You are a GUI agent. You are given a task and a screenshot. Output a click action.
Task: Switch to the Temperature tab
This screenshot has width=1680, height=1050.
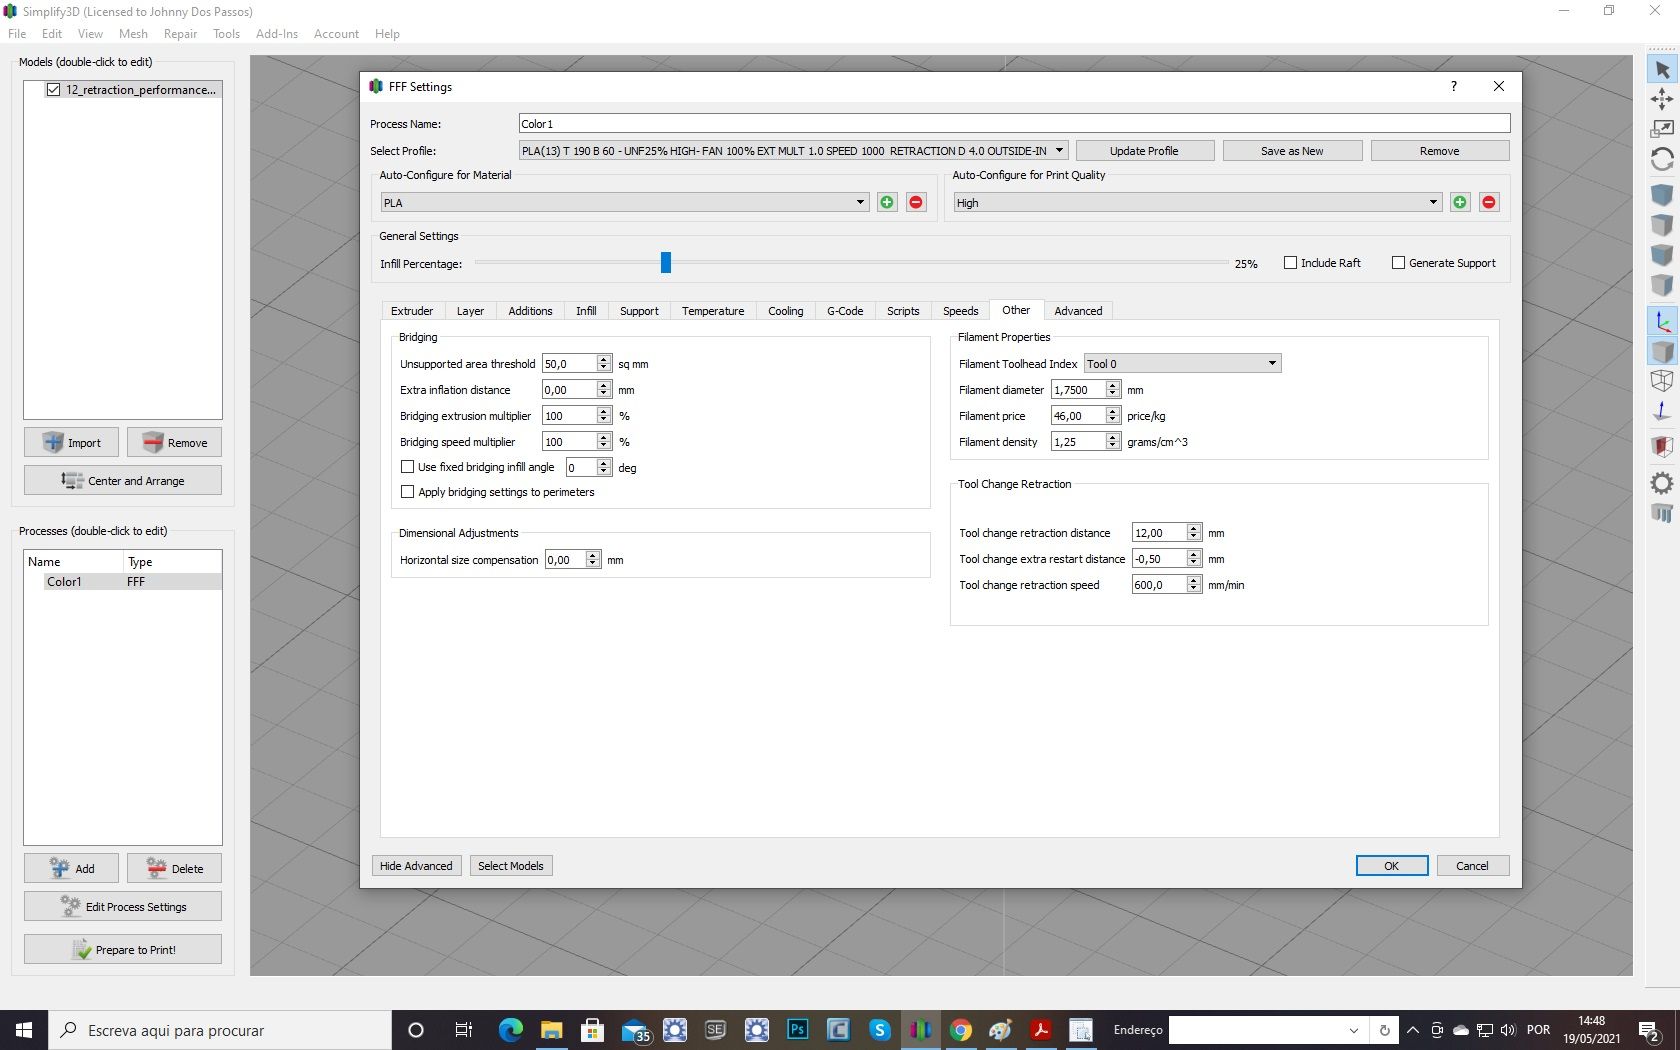click(x=713, y=311)
